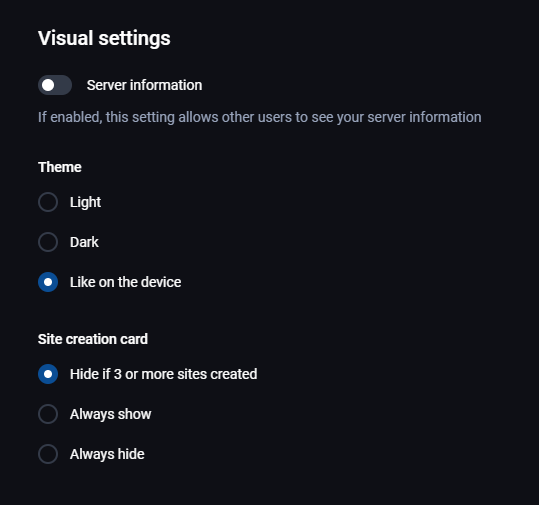Click the Visual settings heading
539x505 pixels.
coord(104,38)
